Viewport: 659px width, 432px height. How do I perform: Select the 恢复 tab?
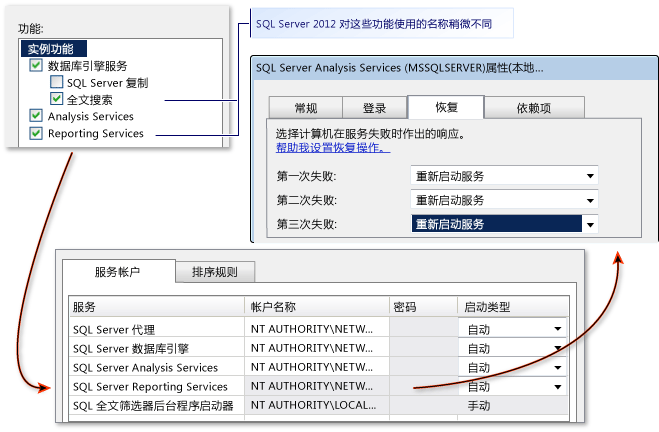pyautogui.click(x=446, y=107)
